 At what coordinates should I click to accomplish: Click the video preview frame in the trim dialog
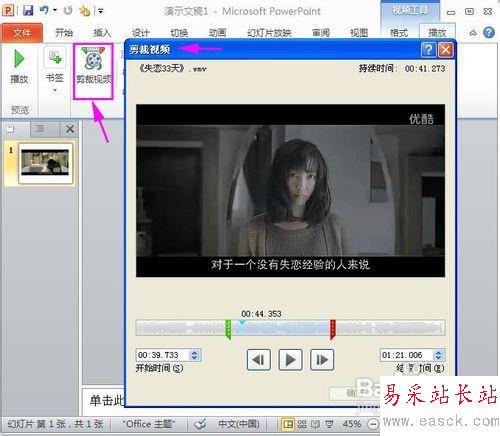click(290, 191)
